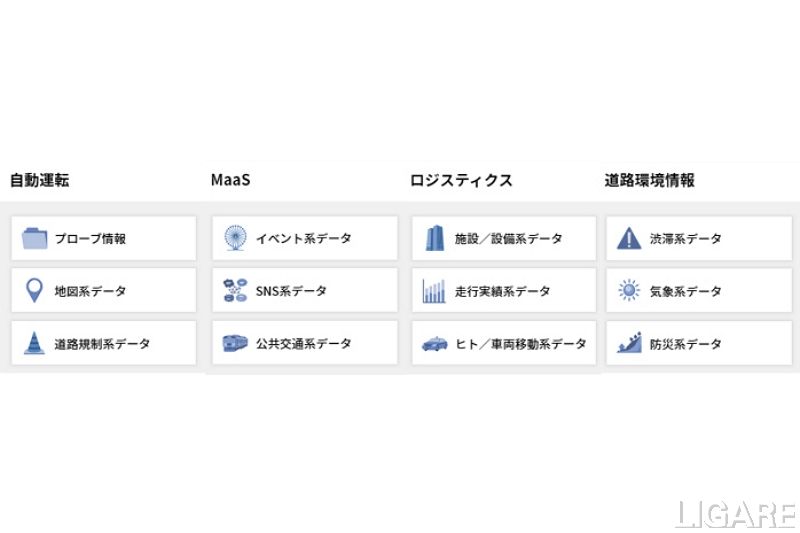Click the folder icon beside プローブ情報
This screenshot has height=533, width=800.
coord(35,238)
